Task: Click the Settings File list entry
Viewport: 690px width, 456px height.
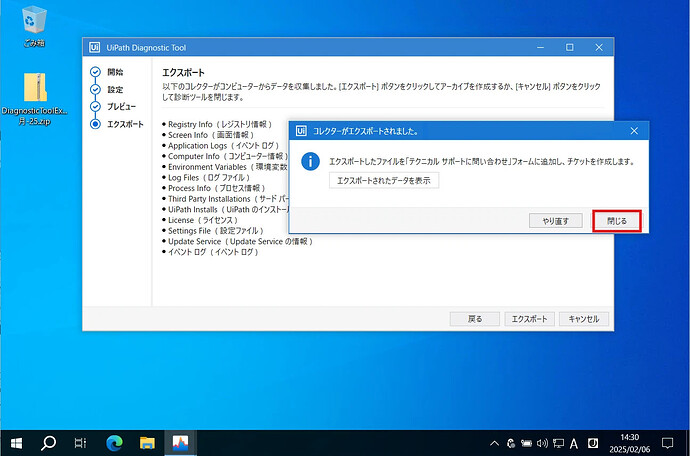Action: (213, 231)
